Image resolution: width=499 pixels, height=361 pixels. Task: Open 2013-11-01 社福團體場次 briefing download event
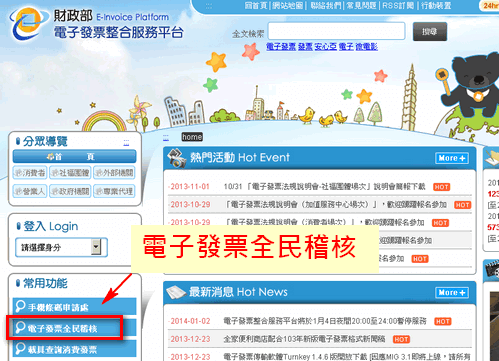[x=324, y=187]
